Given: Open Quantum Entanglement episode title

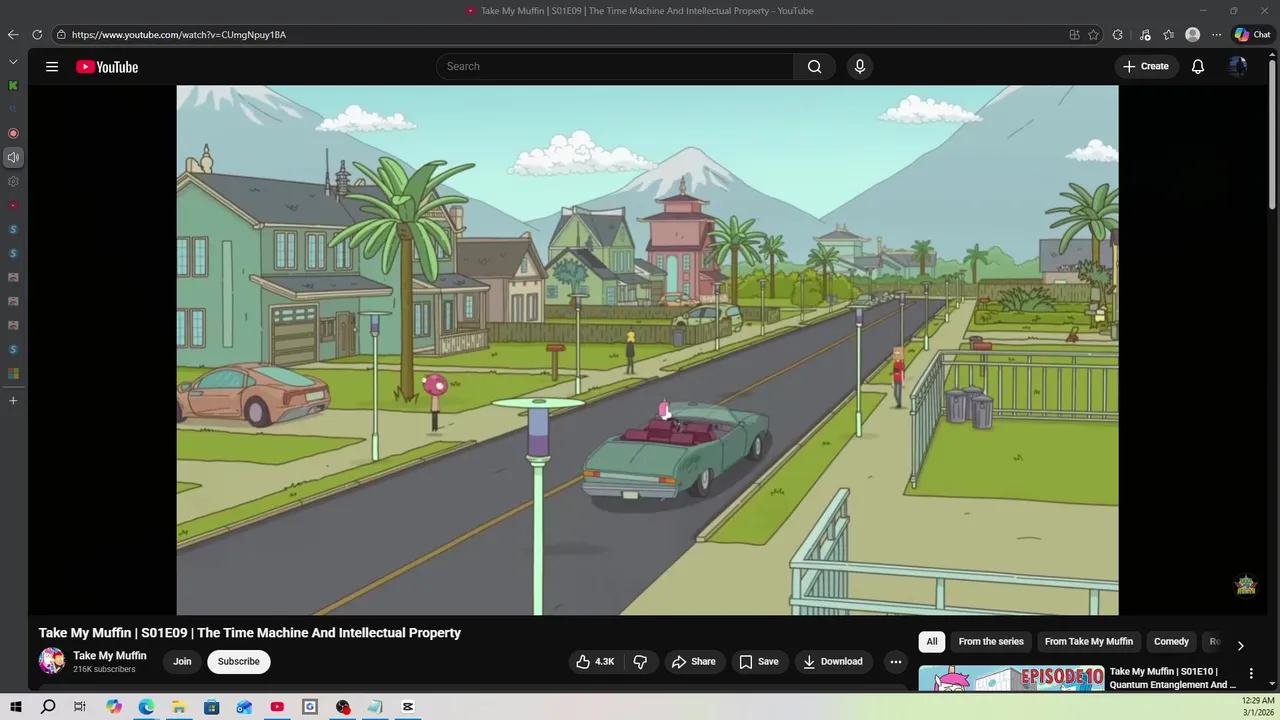Looking at the screenshot, I should (x=1172, y=678).
